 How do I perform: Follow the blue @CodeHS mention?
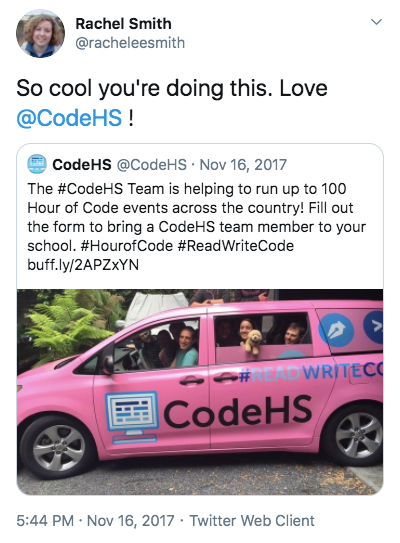[69, 118]
